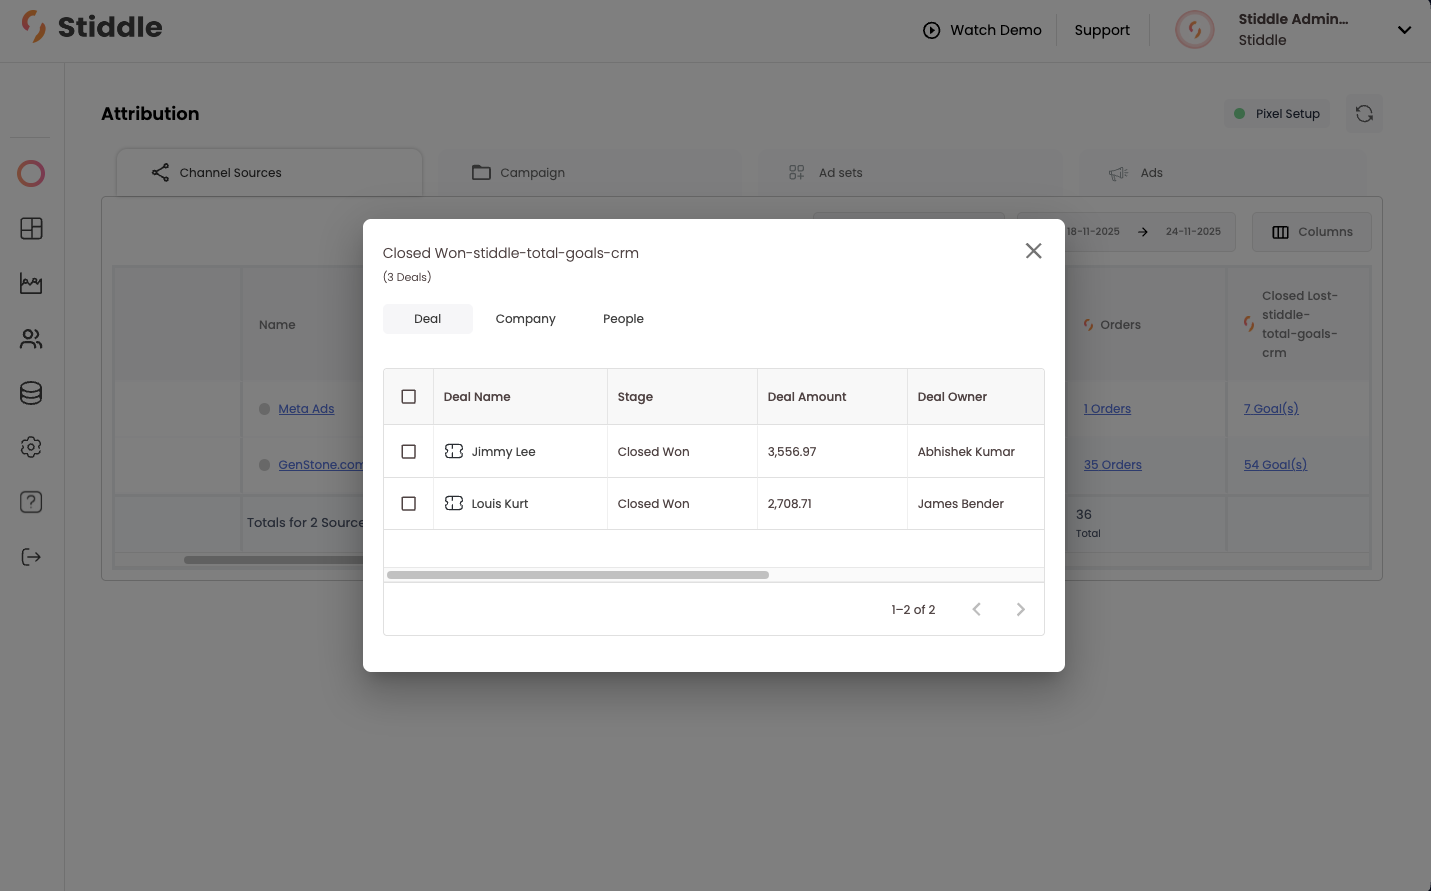Open the Stiddle Admin avatar icon
1431x891 pixels.
1194,30
